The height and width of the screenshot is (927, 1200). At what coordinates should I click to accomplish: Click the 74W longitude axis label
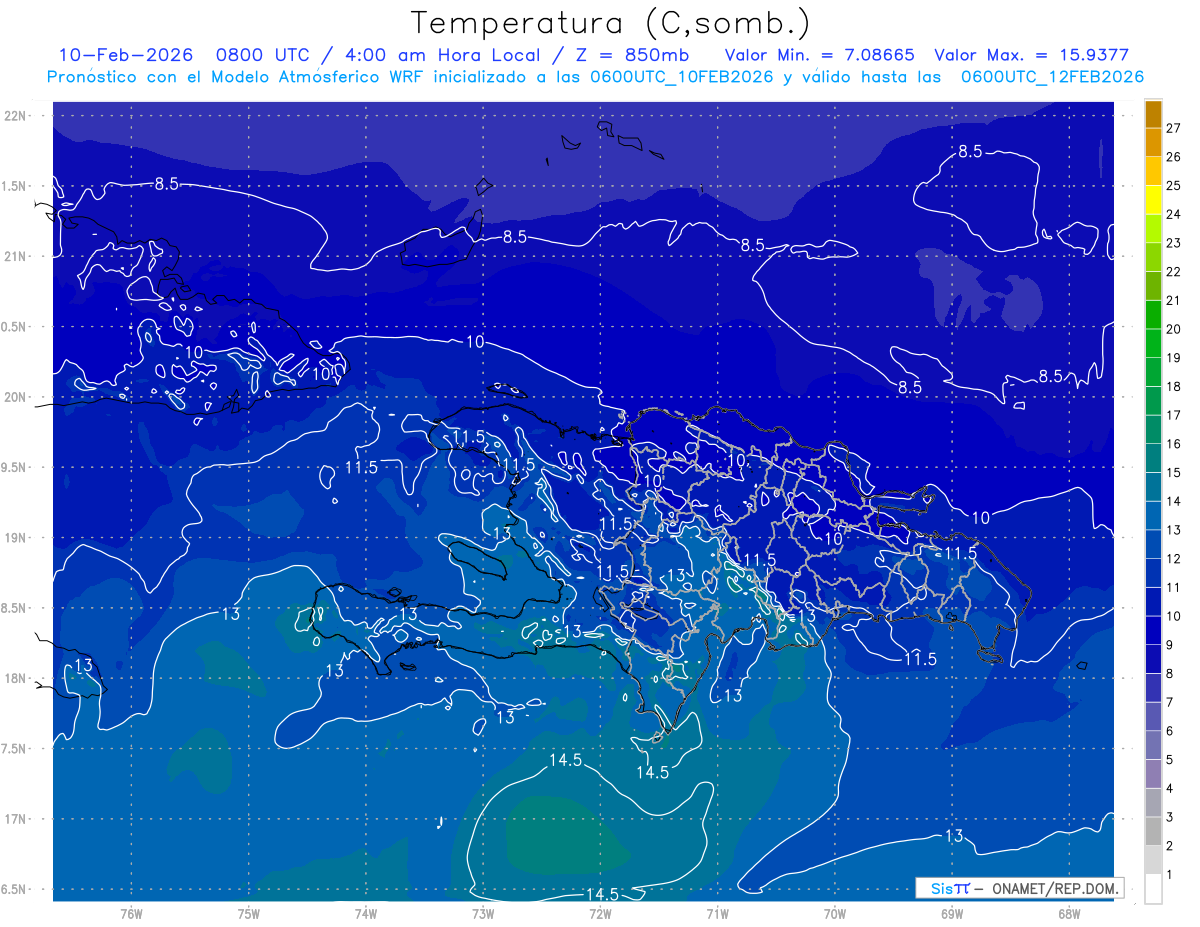click(x=365, y=913)
